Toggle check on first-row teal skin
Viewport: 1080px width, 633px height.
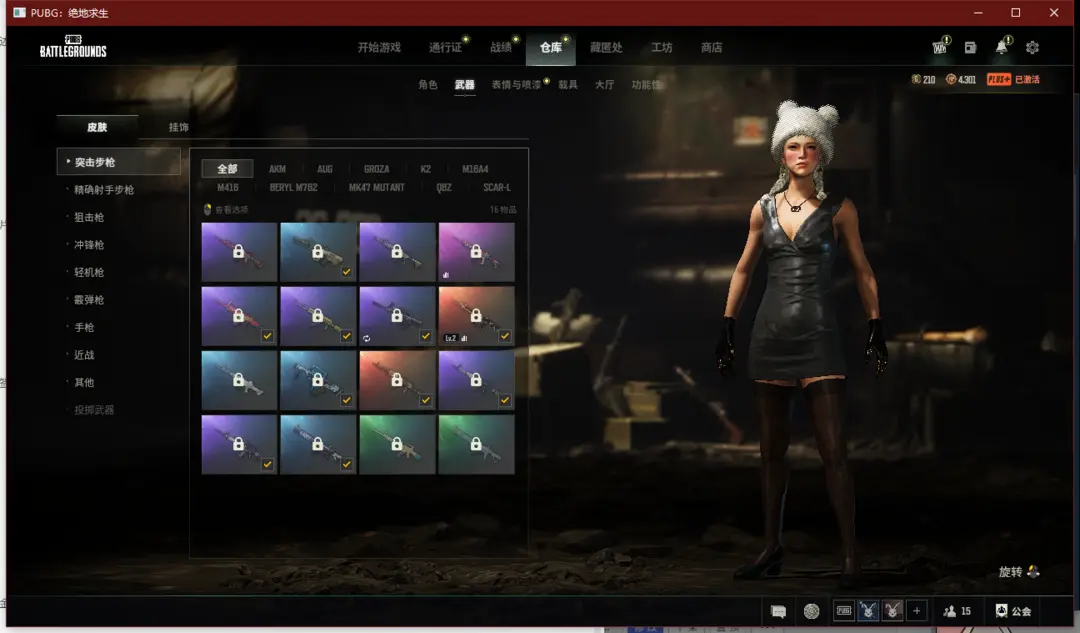346,272
